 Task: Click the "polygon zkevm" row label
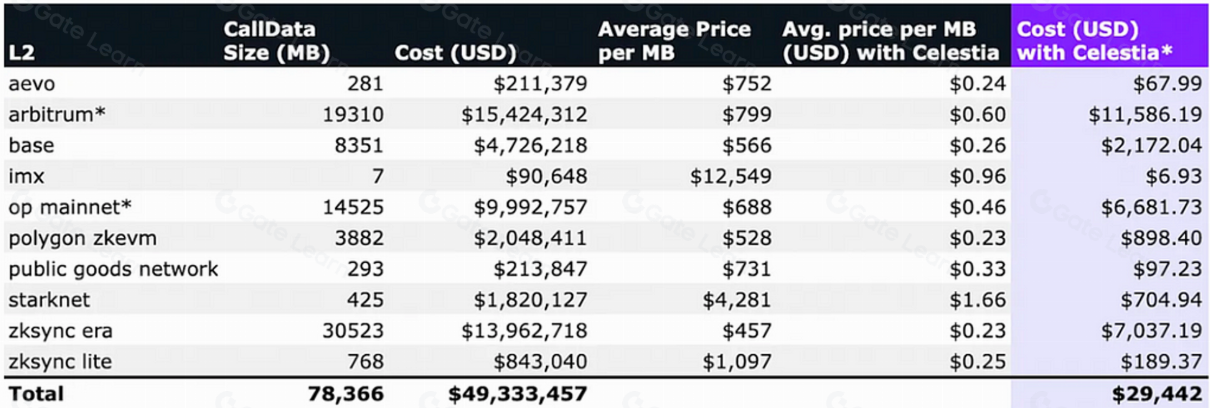point(75,238)
